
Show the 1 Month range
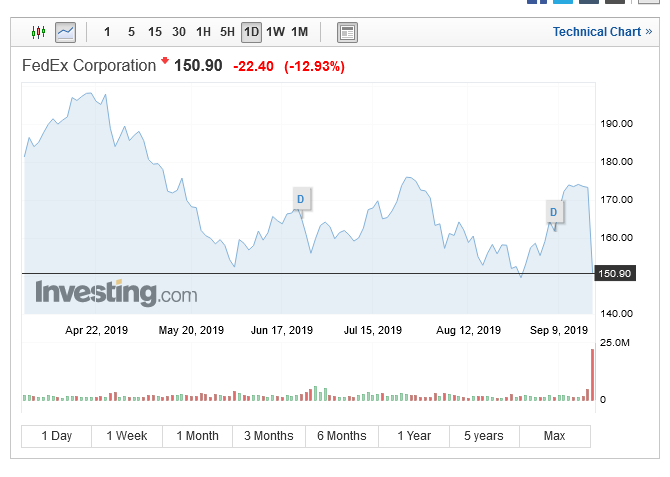pyautogui.click(x=197, y=436)
